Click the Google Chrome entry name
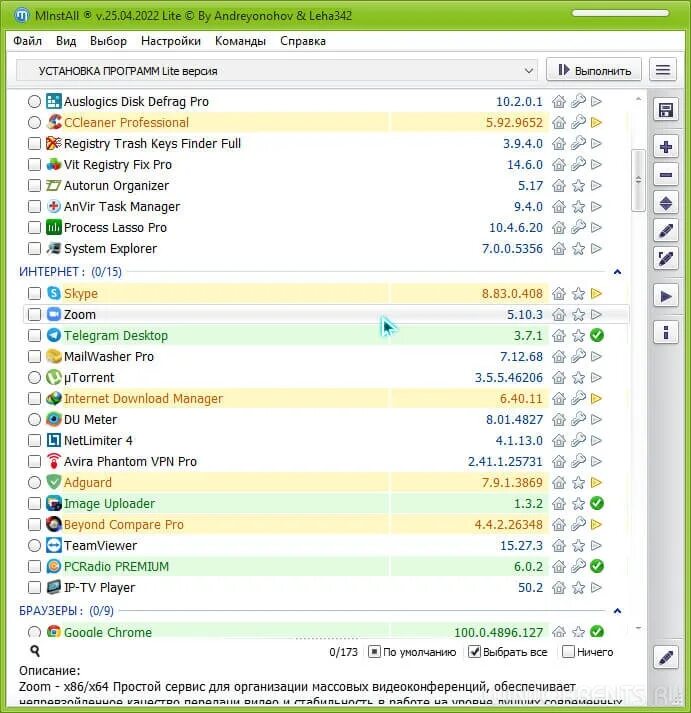This screenshot has width=691, height=713. (x=108, y=632)
